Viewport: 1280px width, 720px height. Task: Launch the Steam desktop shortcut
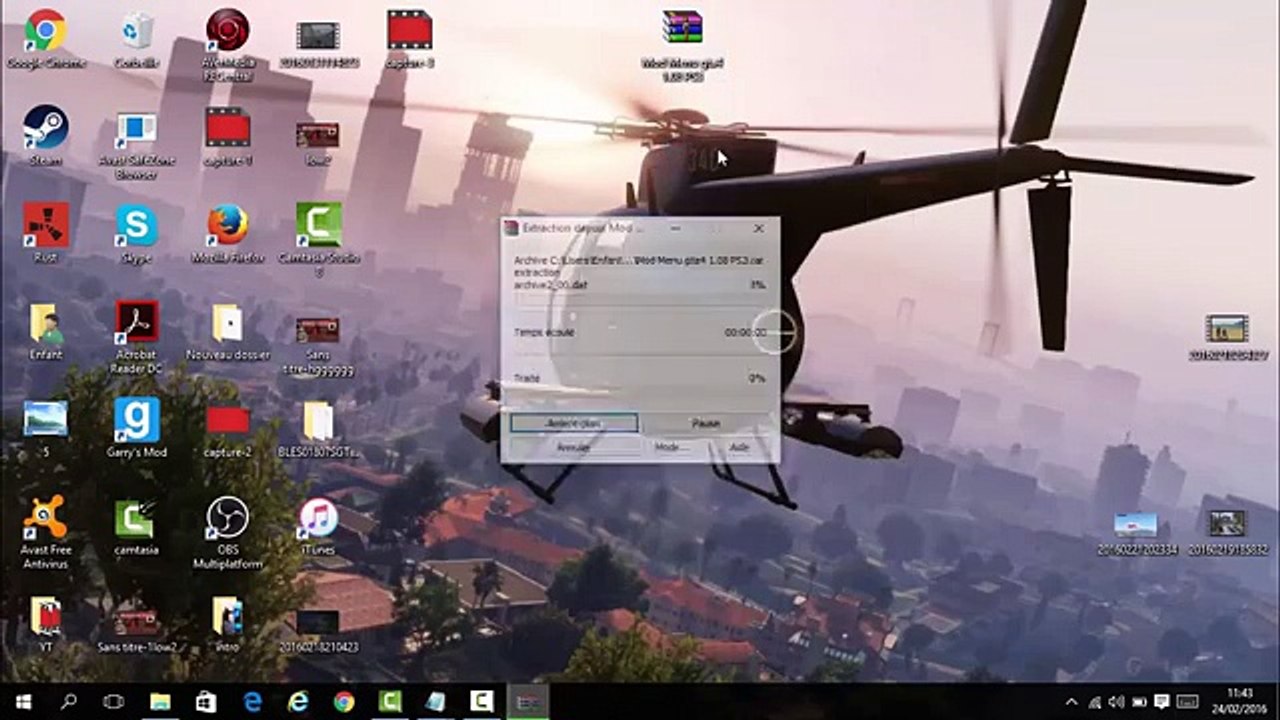pos(46,136)
